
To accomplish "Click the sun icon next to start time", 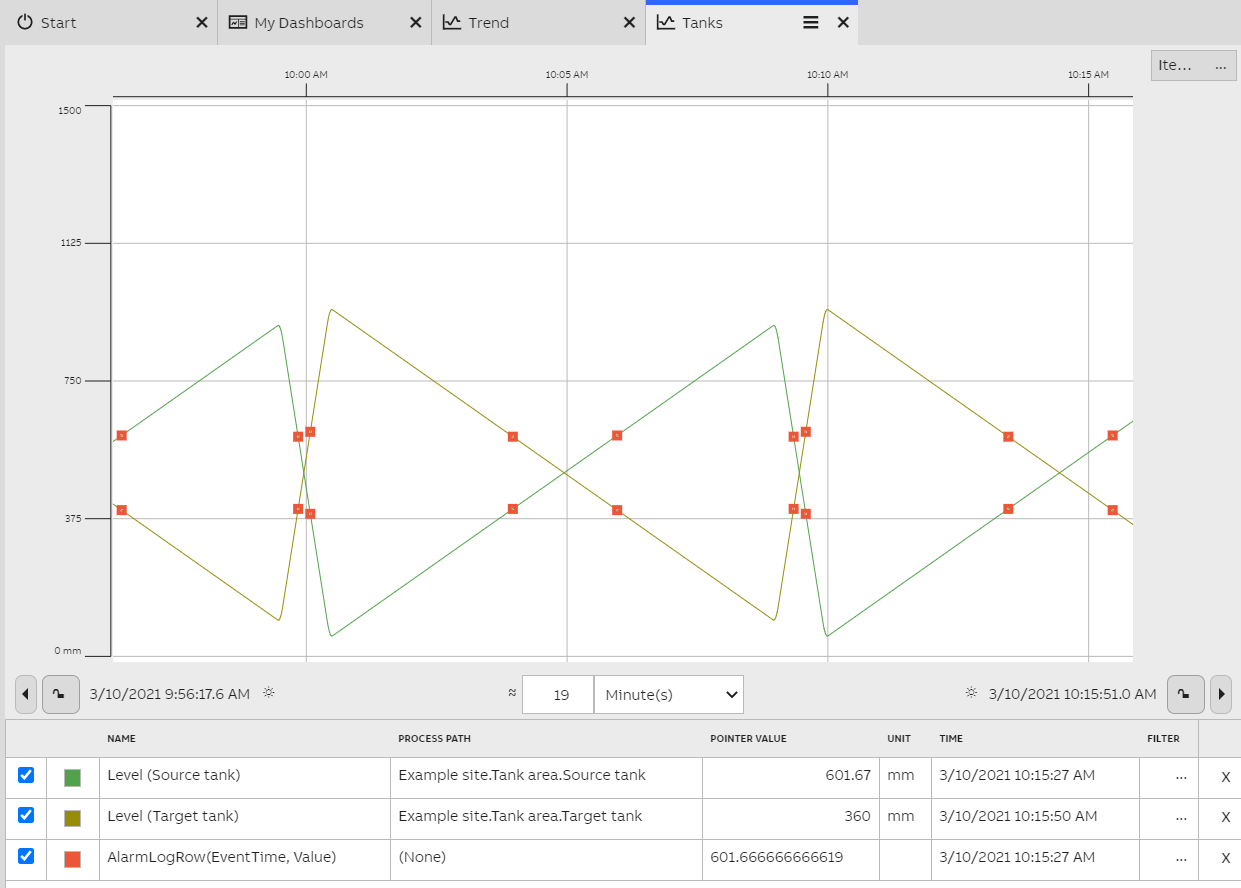I will [x=268, y=692].
